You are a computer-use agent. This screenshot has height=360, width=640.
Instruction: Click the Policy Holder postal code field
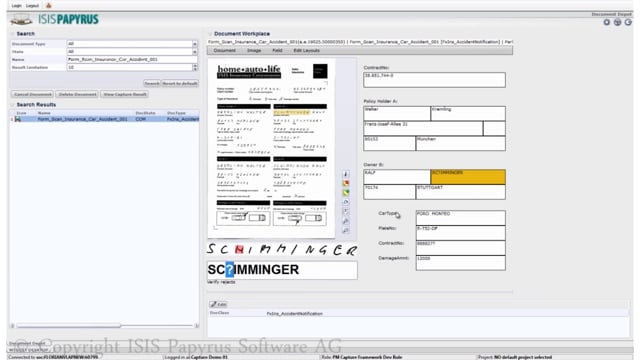coord(389,144)
